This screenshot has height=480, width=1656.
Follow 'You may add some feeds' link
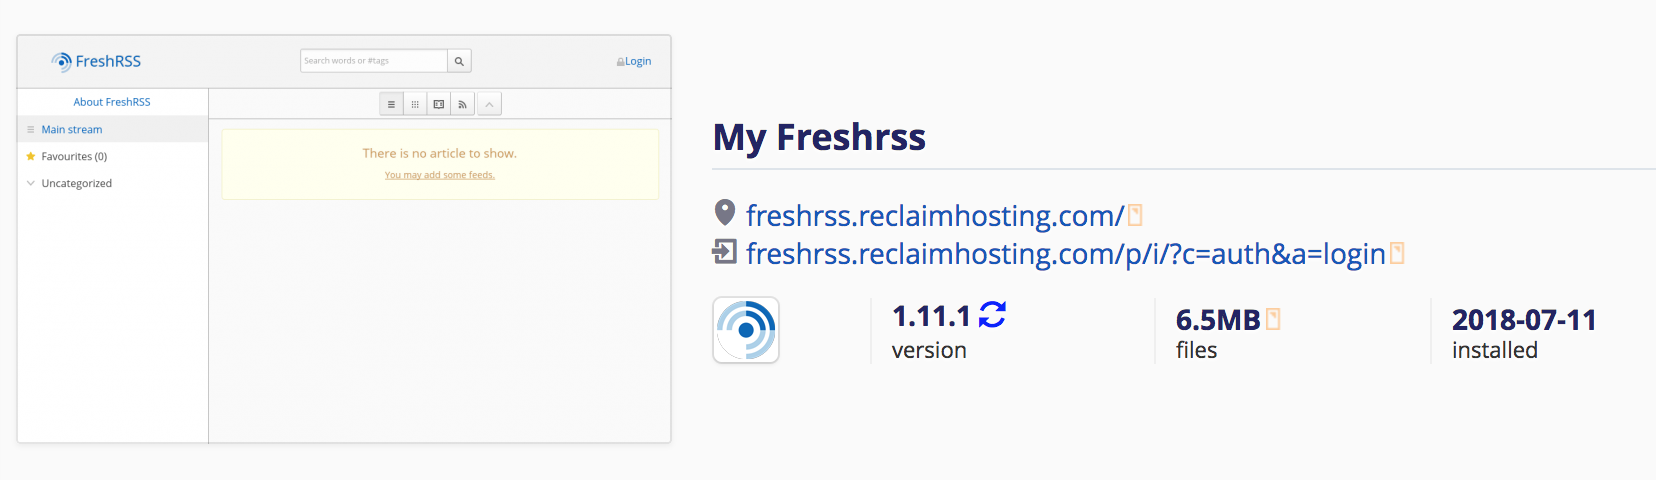(x=440, y=175)
